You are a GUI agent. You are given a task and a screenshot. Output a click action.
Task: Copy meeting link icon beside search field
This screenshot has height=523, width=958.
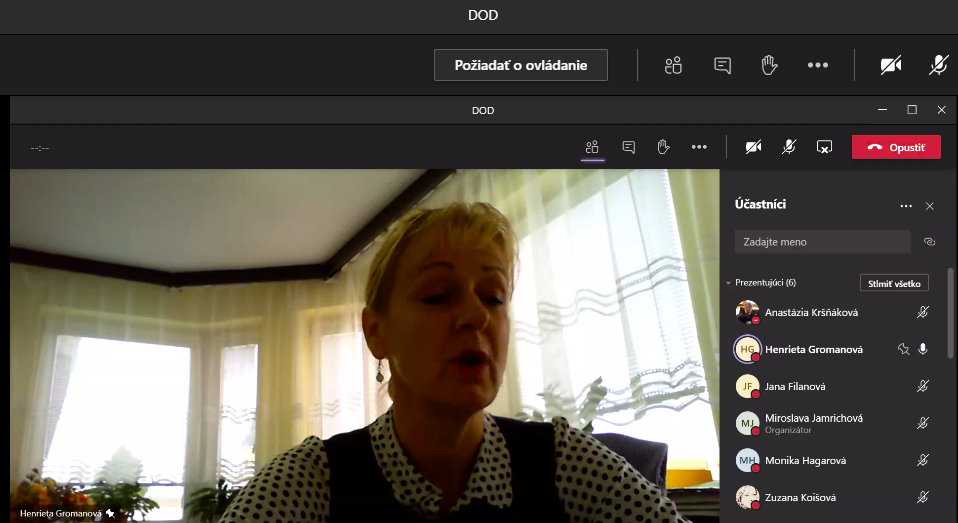(x=929, y=242)
